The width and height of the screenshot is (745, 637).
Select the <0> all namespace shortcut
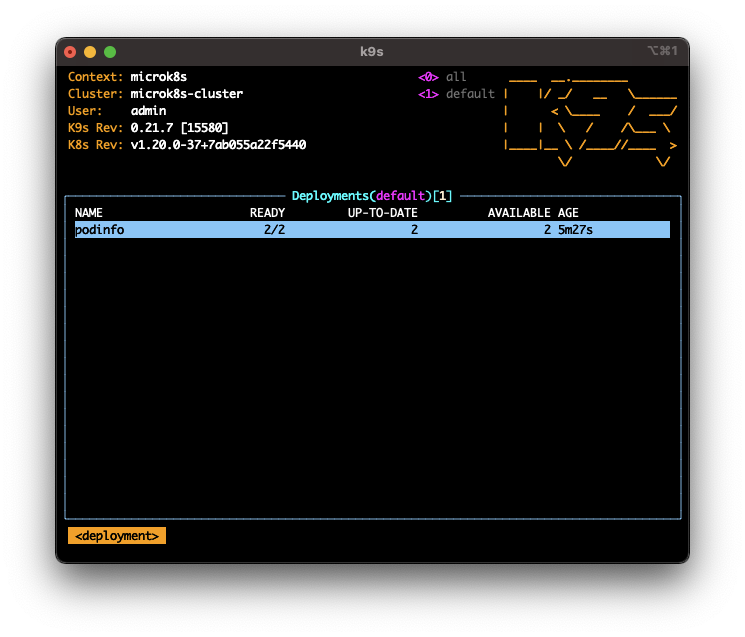point(442,77)
